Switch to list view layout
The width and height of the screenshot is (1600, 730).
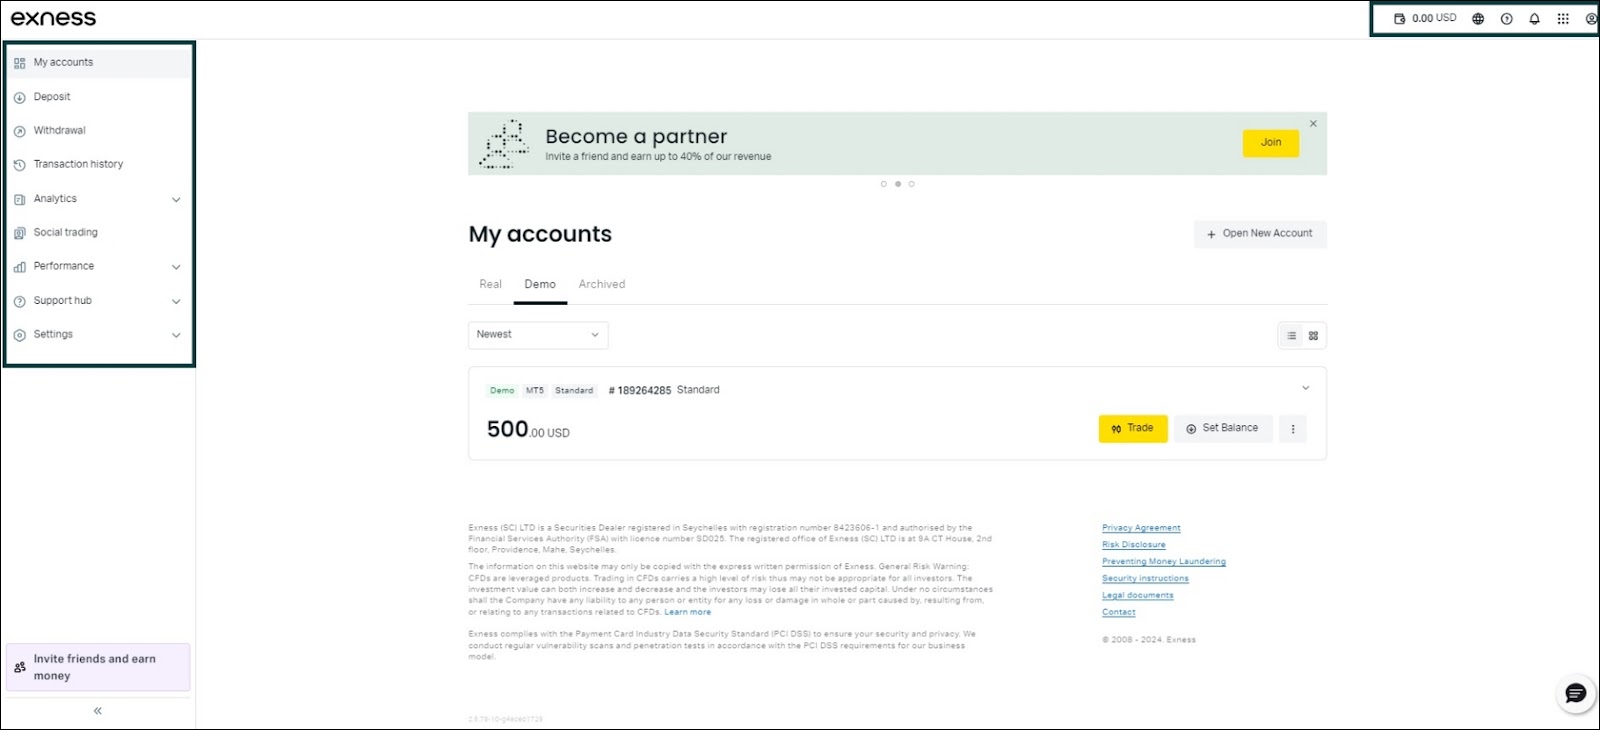(x=1291, y=336)
